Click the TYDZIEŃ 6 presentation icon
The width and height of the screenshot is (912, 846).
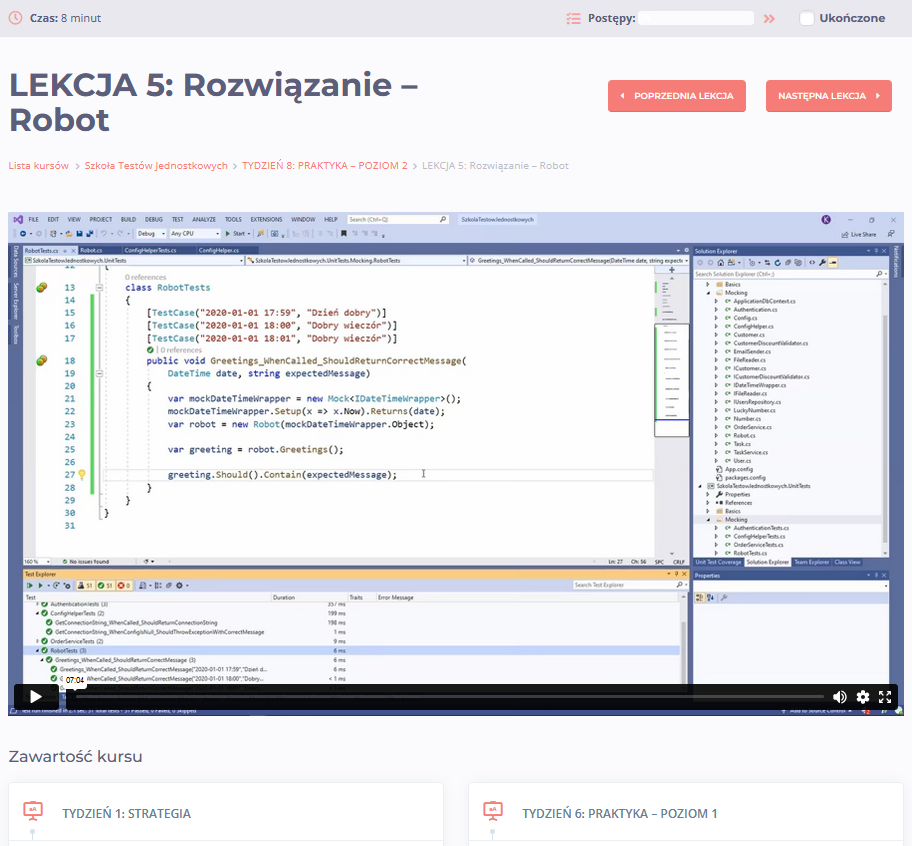[x=493, y=811]
